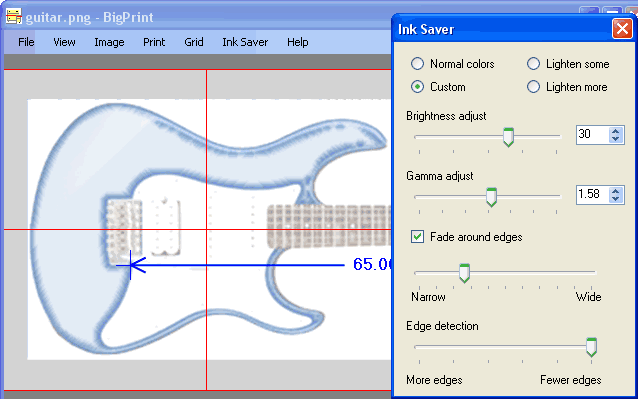The width and height of the screenshot is (638, 399).
Task: Choose the Lighten more radio button
Action: coord(533,87)
